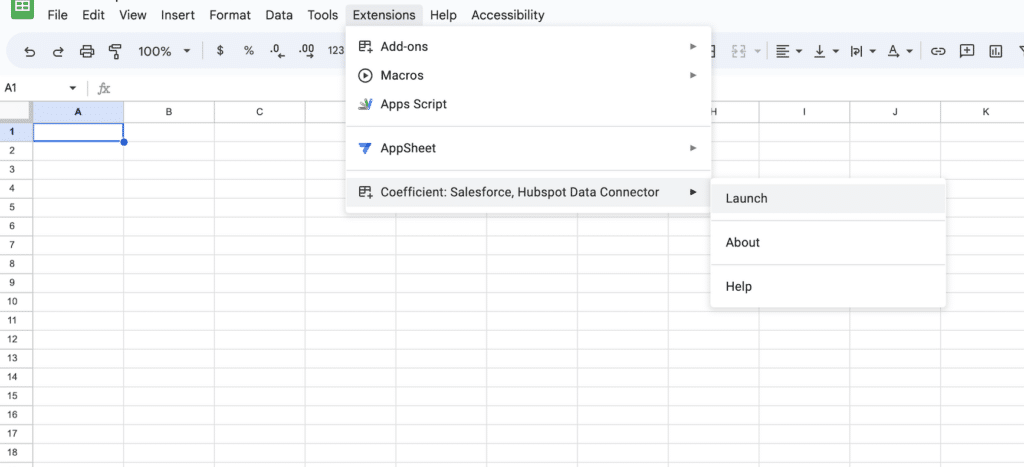Insert a chart via toolbar icon
This screenshot has height=467, width=1024.
click(x=996, y=52)
